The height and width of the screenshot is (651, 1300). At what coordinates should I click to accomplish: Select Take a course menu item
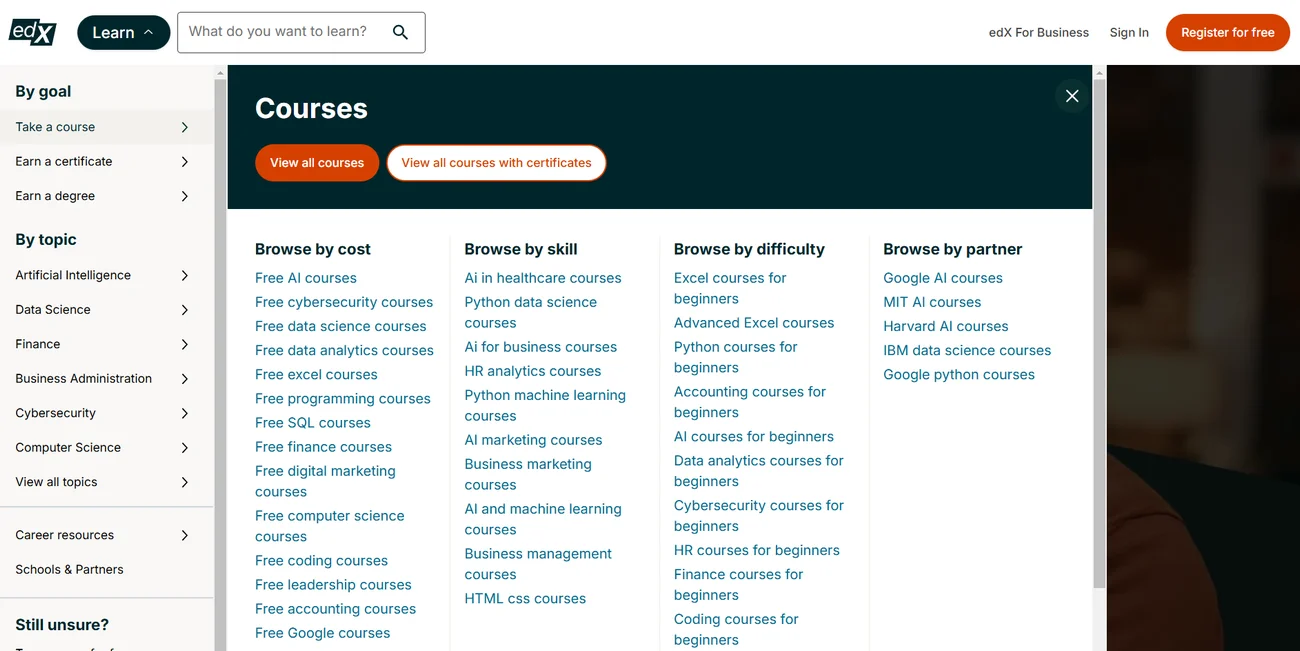point(56,127)
